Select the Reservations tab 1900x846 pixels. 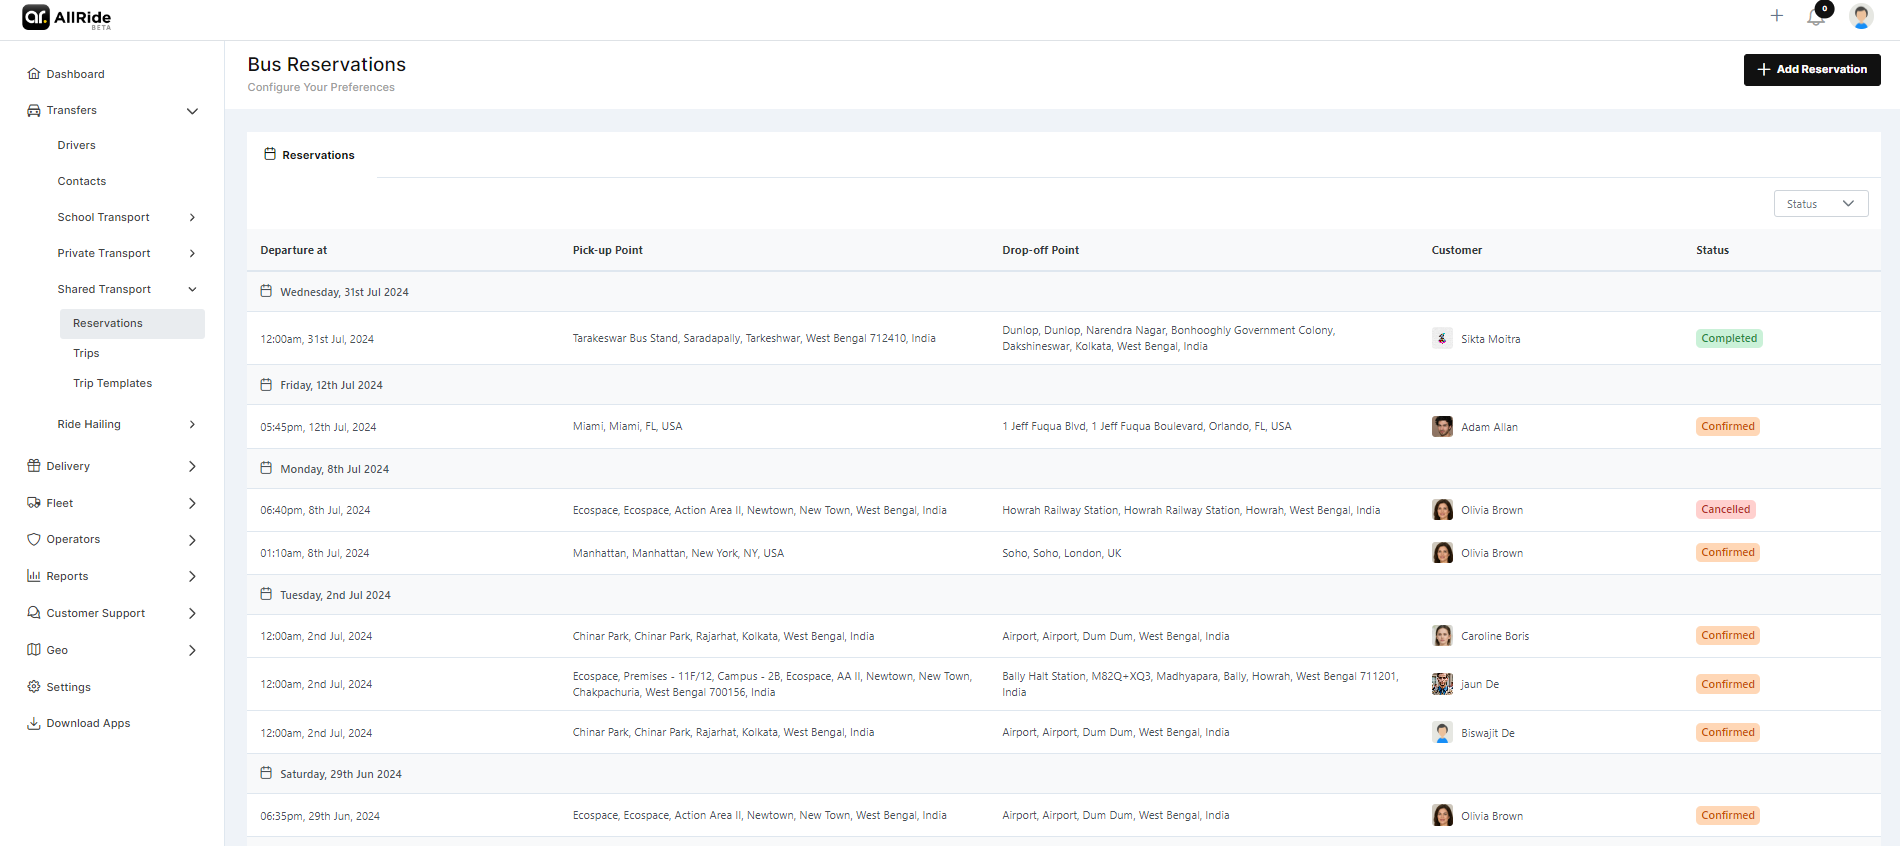tap(310, 155)
